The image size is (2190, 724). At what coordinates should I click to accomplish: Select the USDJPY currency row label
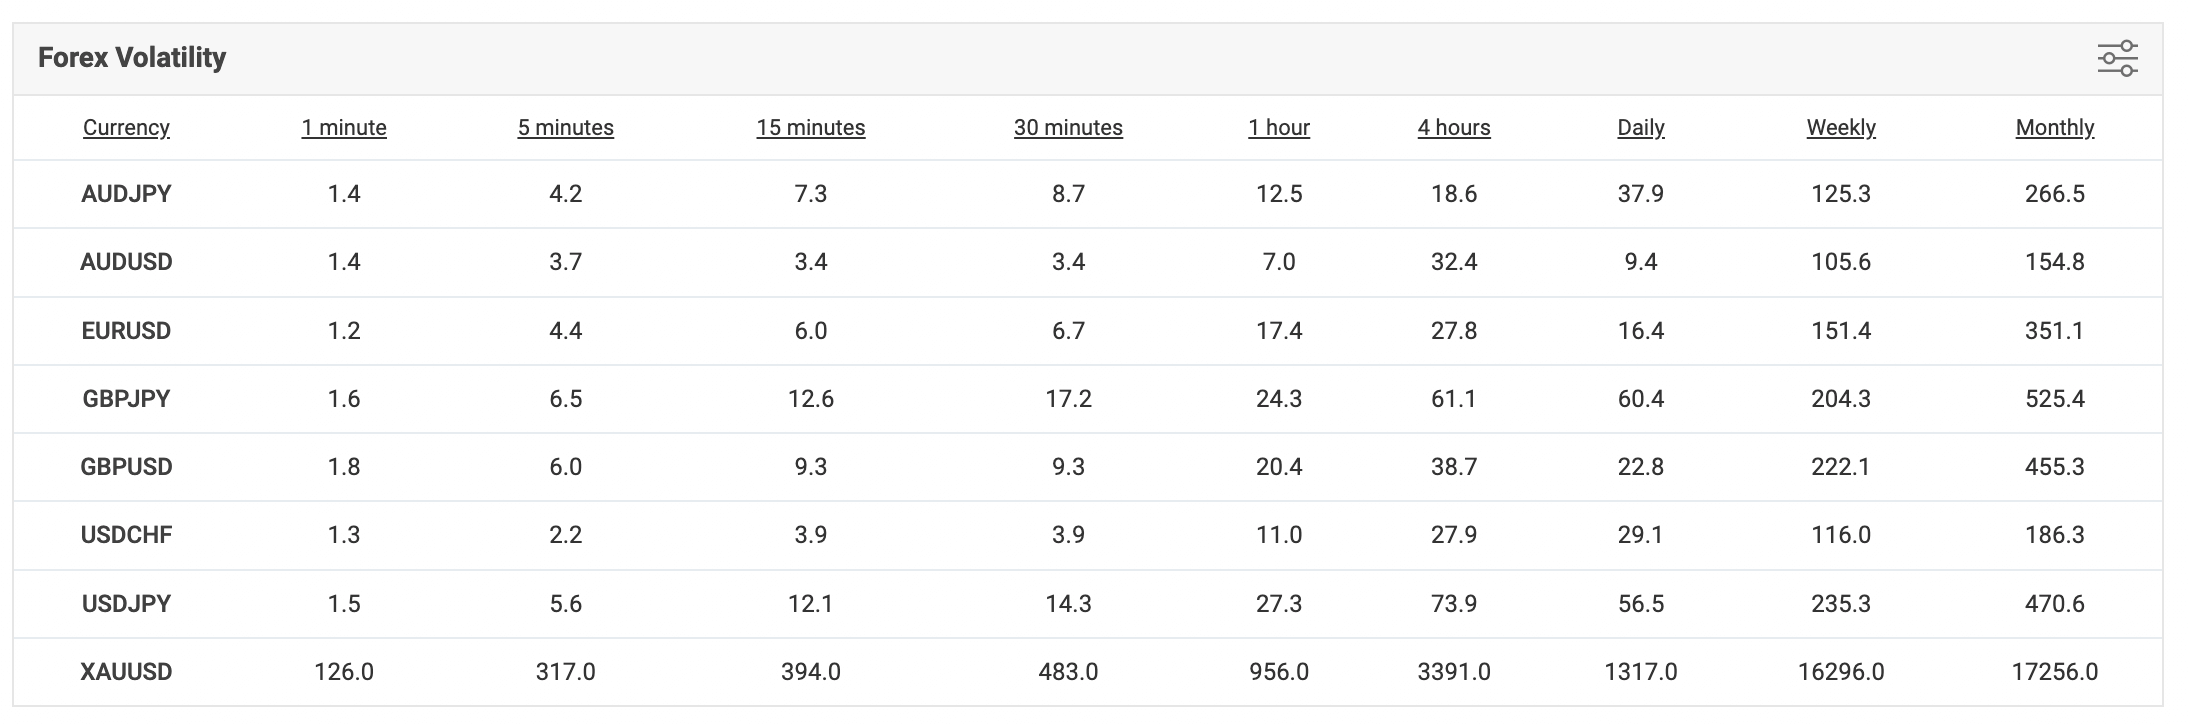tap(126, 604)
